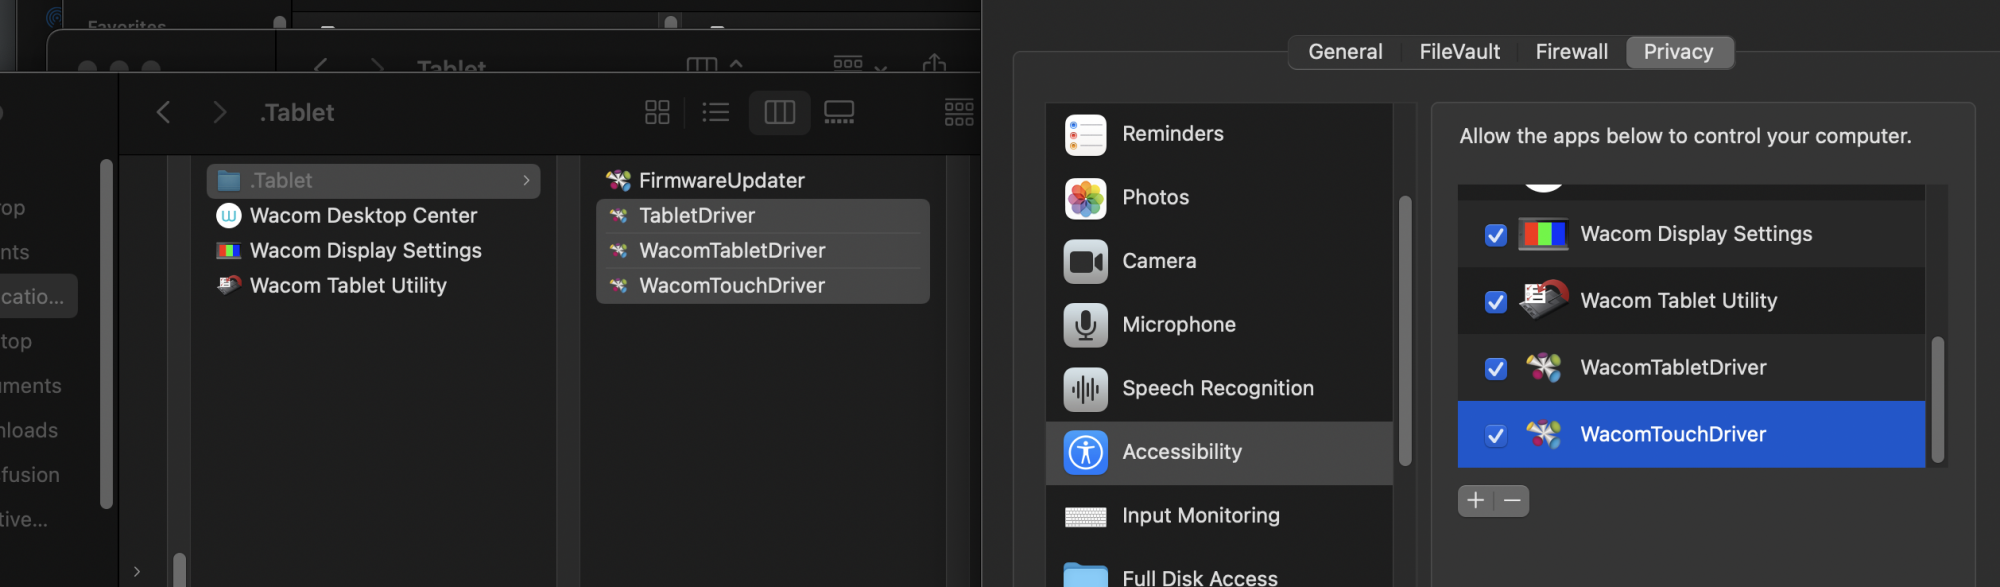Switch Finder to gallery view
Viewport: 2000px width, 587px height.
tap(839, 112)
